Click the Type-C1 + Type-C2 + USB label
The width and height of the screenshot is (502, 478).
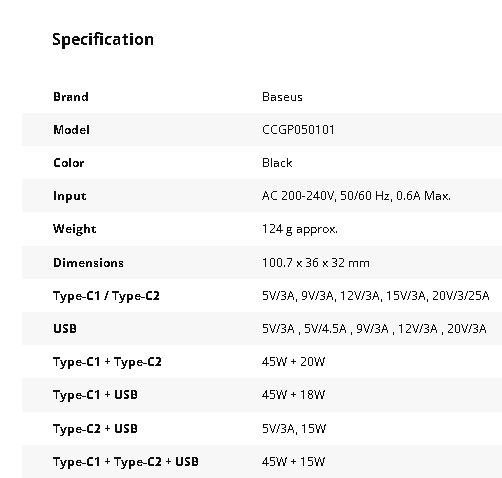pyautogui.click(x=126, y=462)
